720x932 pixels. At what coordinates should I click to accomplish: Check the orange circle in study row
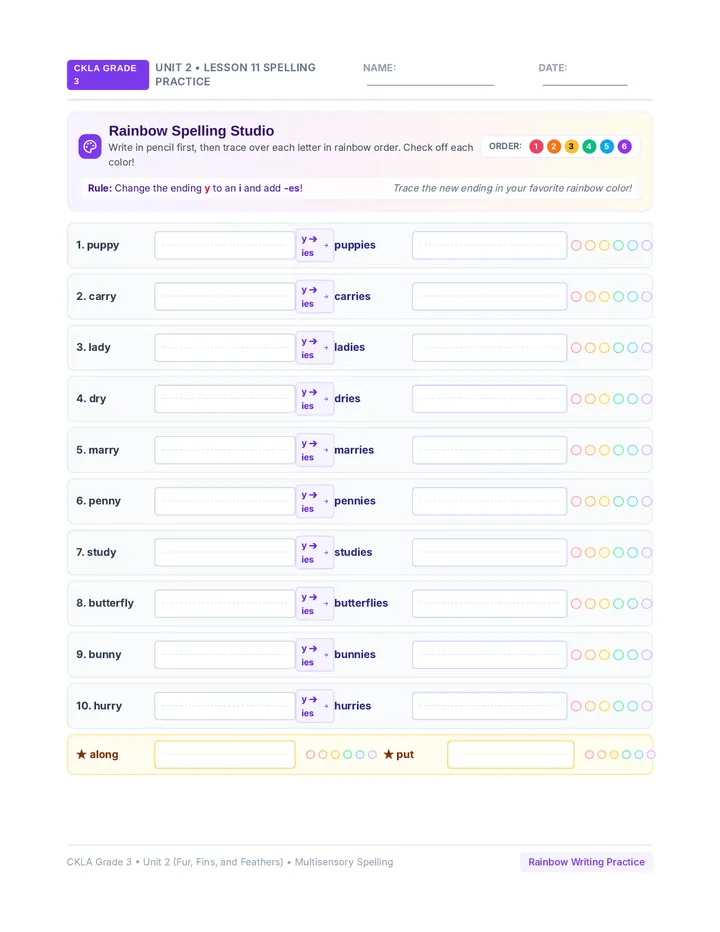[590, 552]
